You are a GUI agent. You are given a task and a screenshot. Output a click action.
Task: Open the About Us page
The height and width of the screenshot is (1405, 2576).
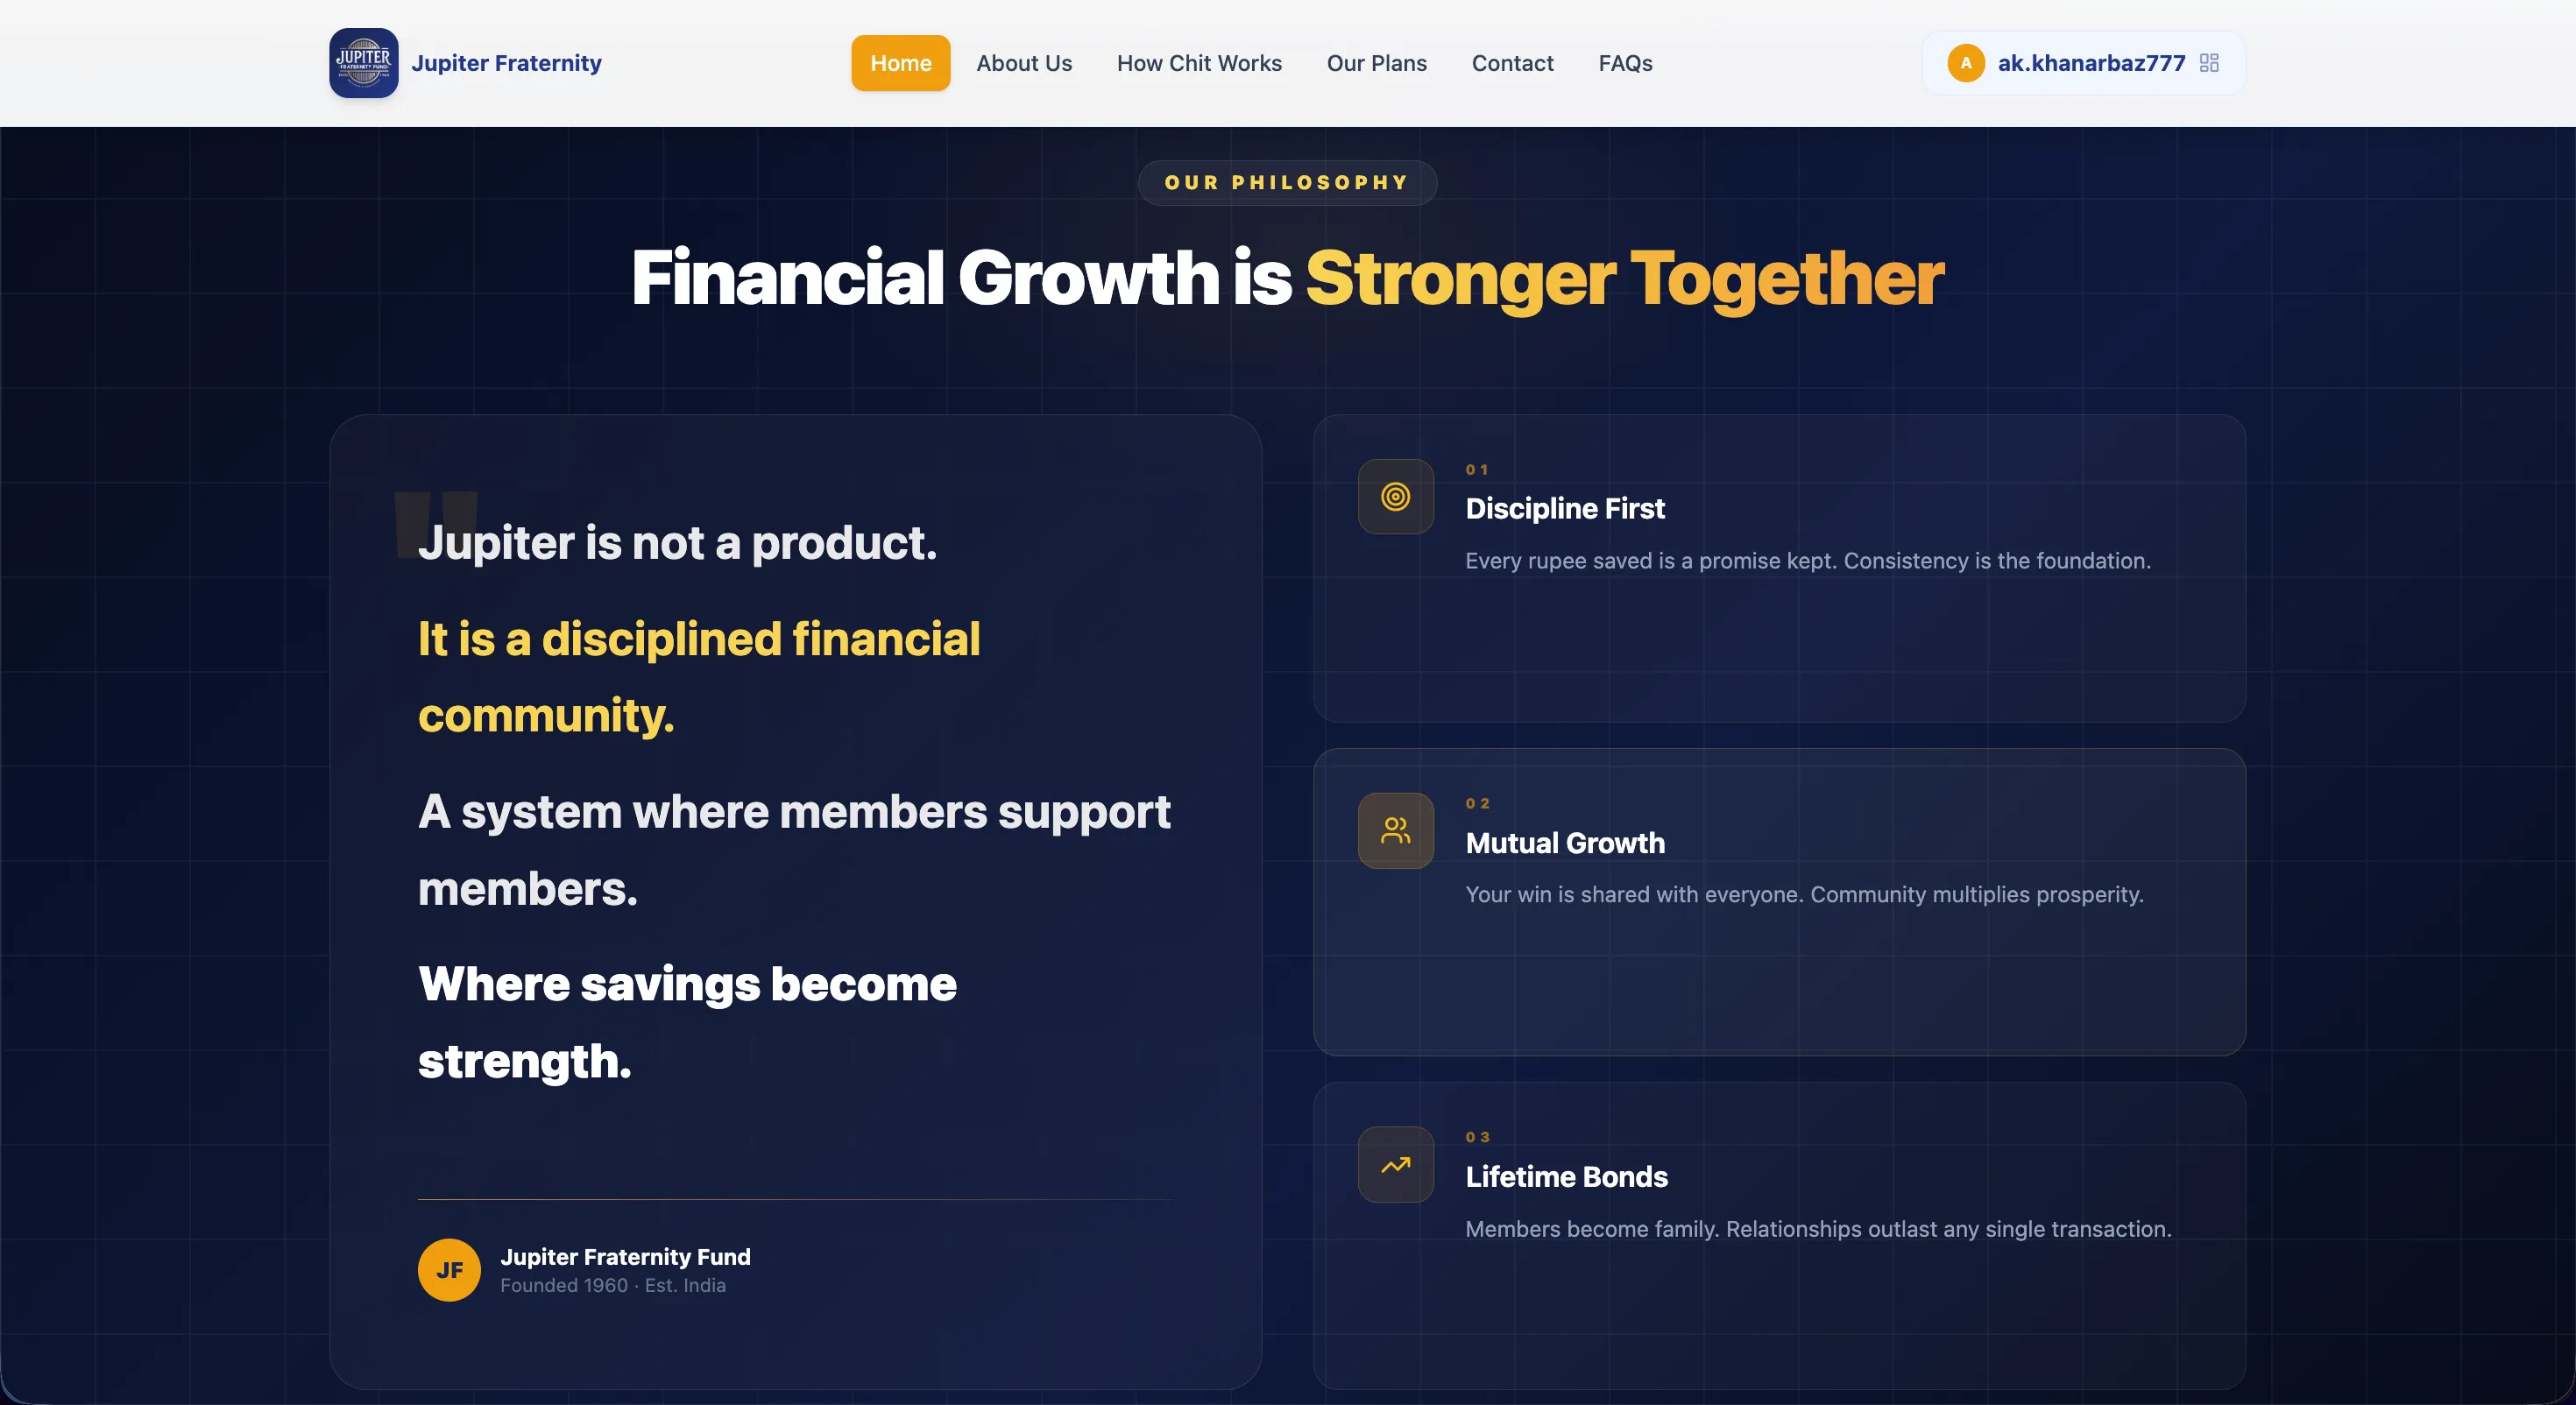[1023, 62]
